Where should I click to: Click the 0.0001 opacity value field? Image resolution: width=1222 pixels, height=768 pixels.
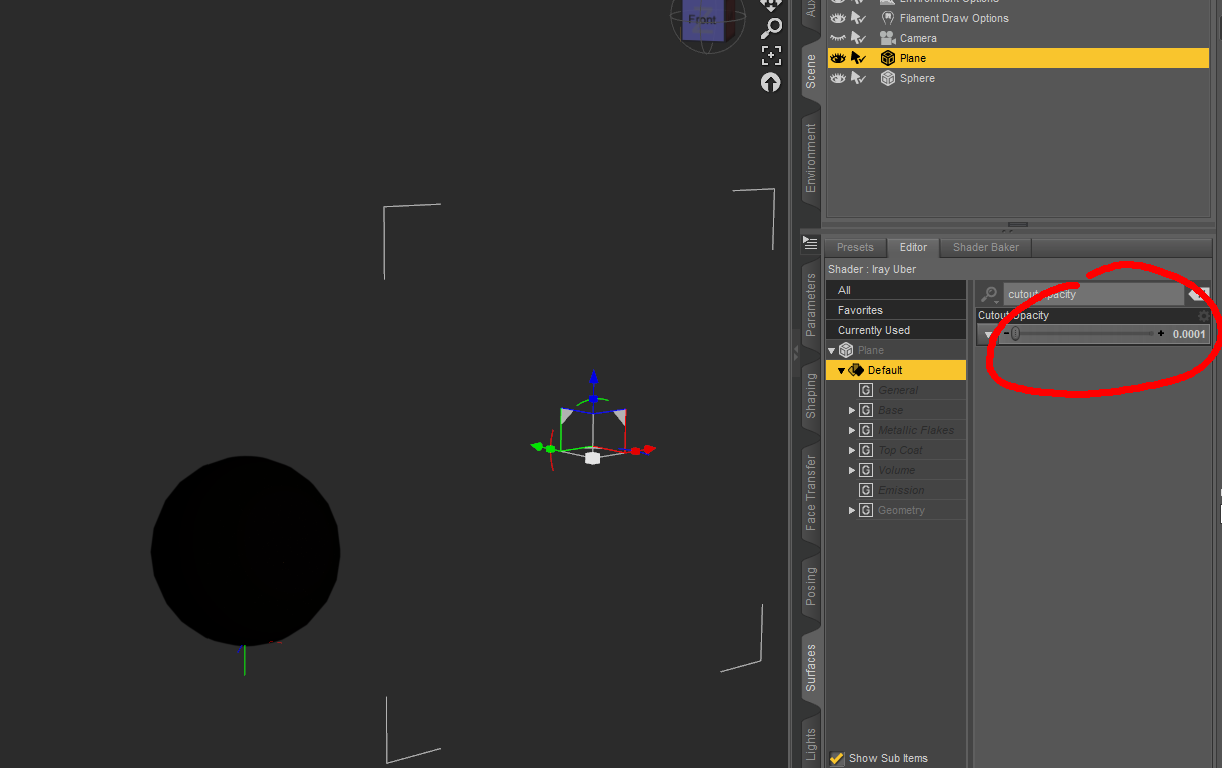(1188, 334)
